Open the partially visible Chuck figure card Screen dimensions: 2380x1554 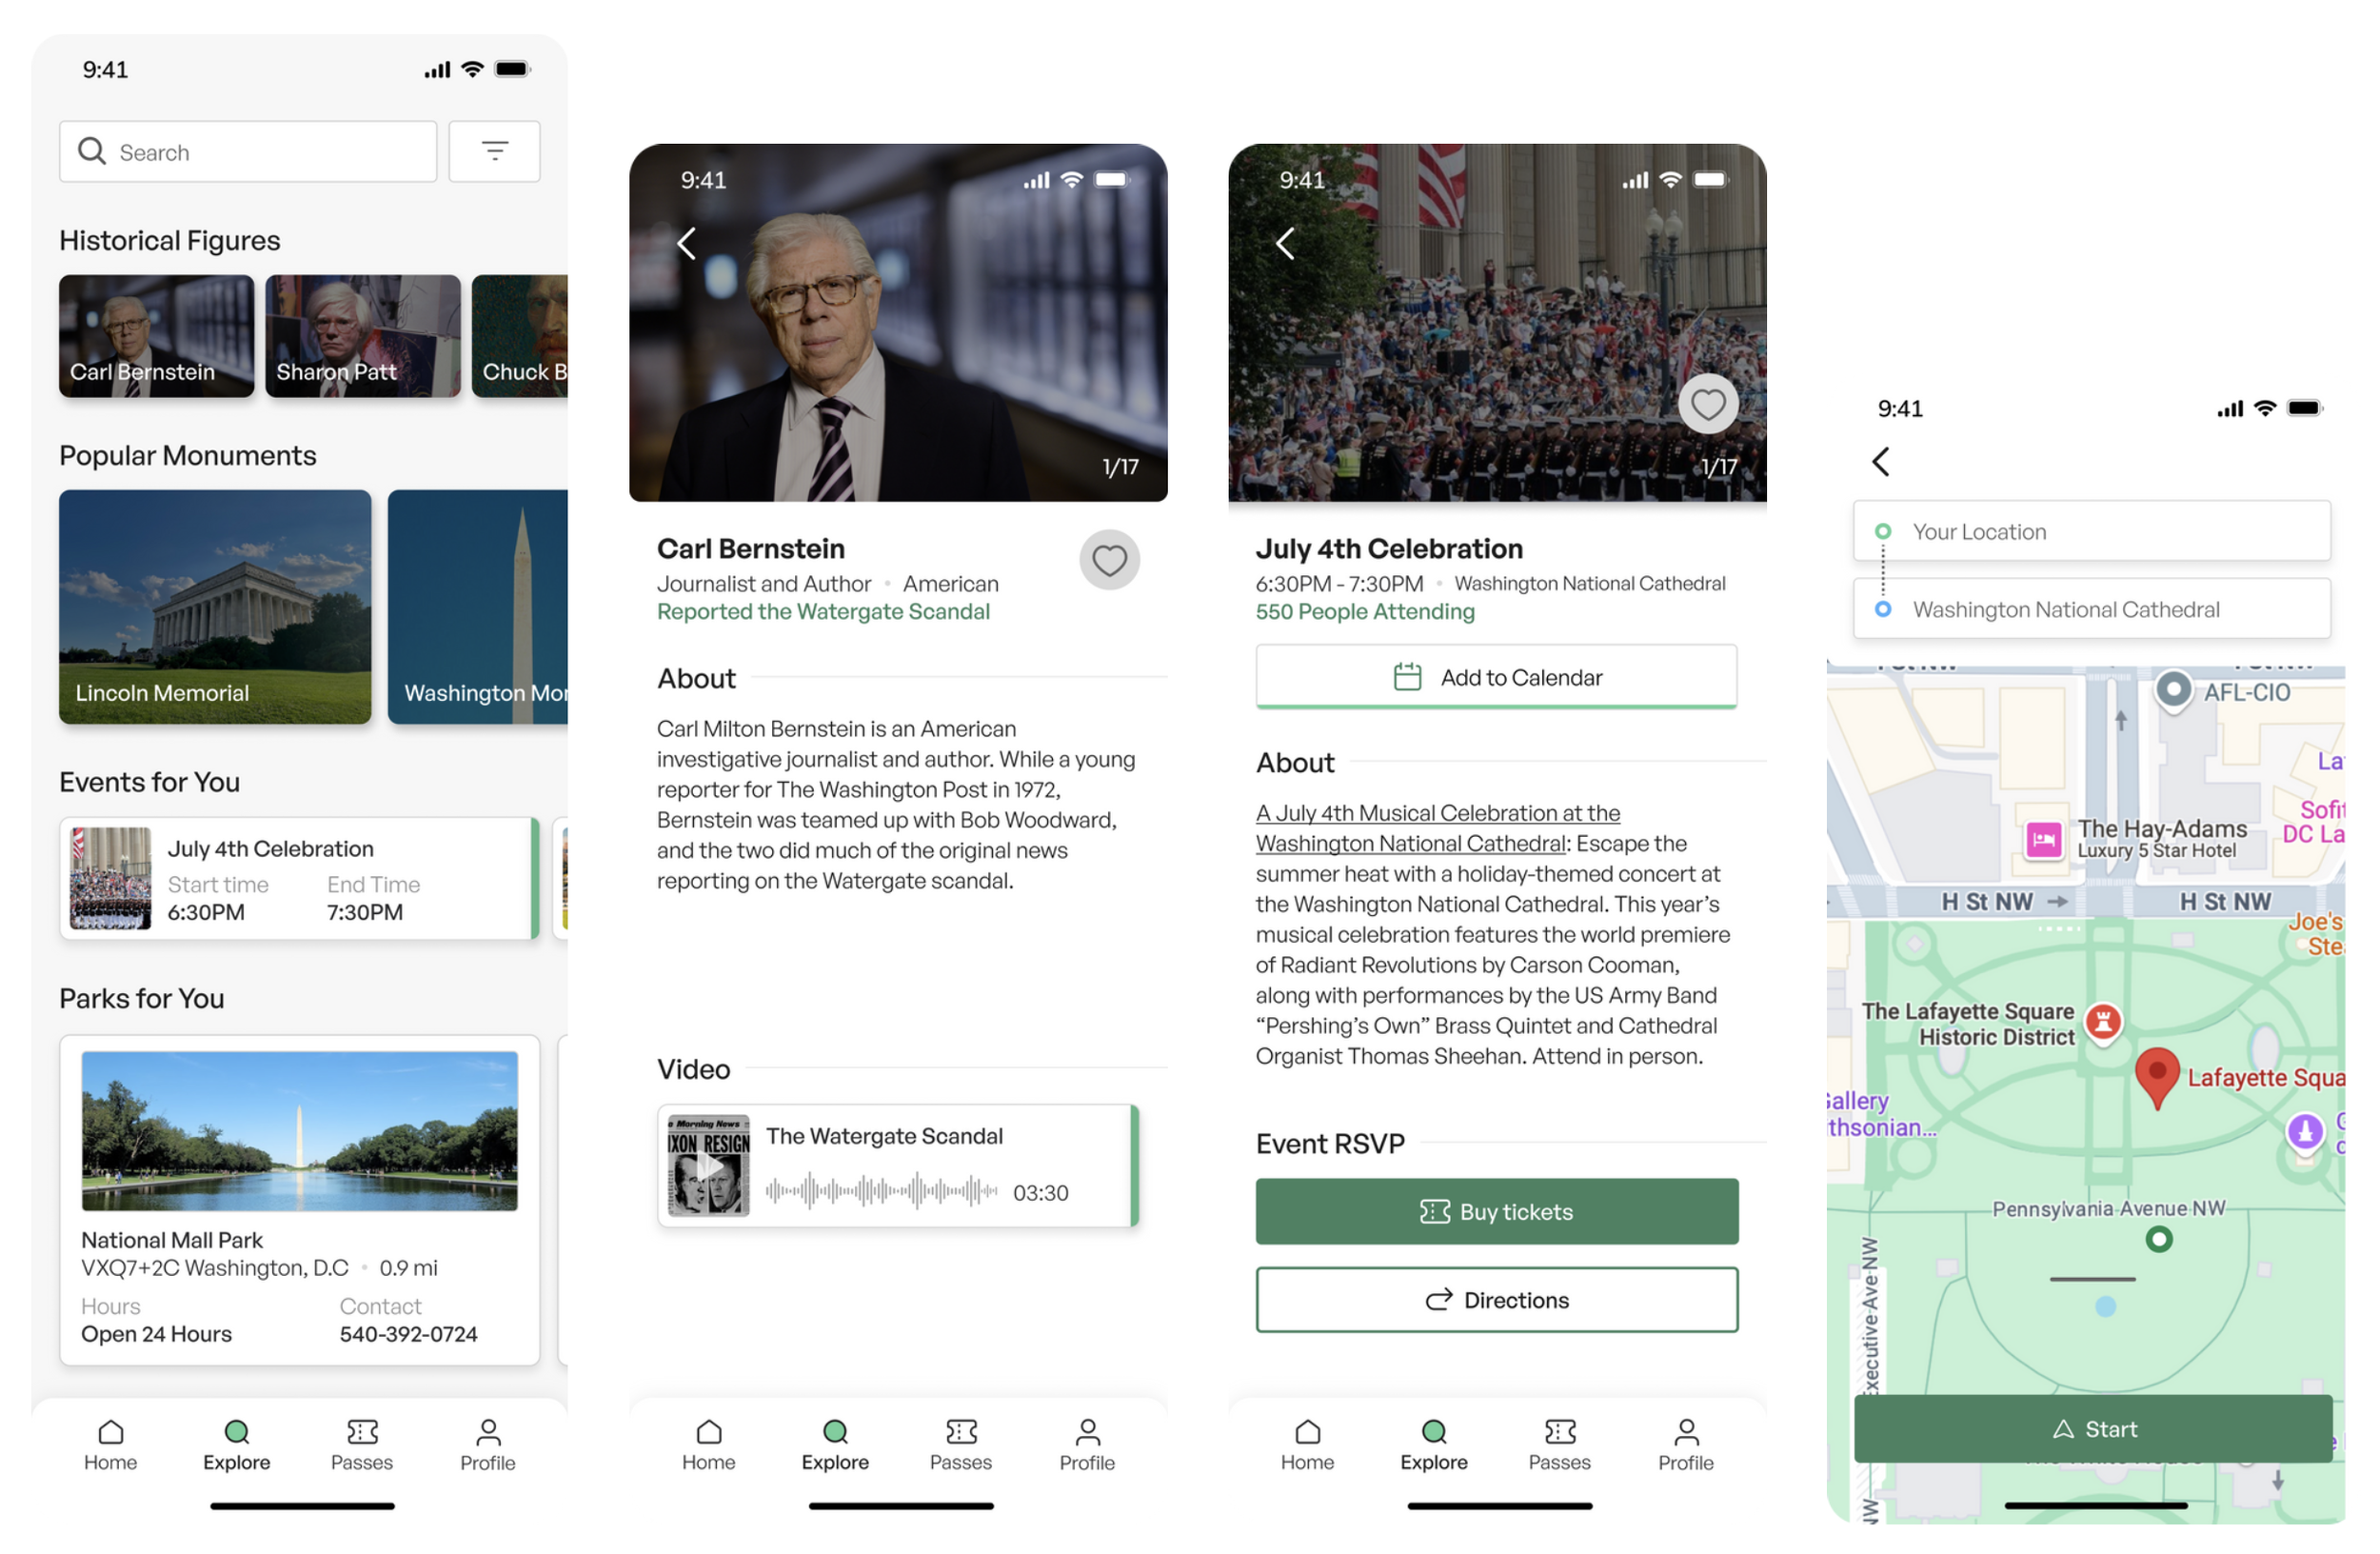(x=520, y=336)
